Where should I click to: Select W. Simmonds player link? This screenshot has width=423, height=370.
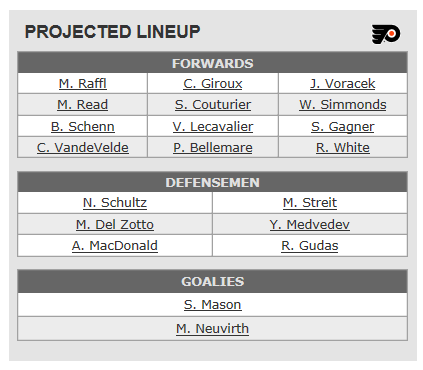[343, 104]
